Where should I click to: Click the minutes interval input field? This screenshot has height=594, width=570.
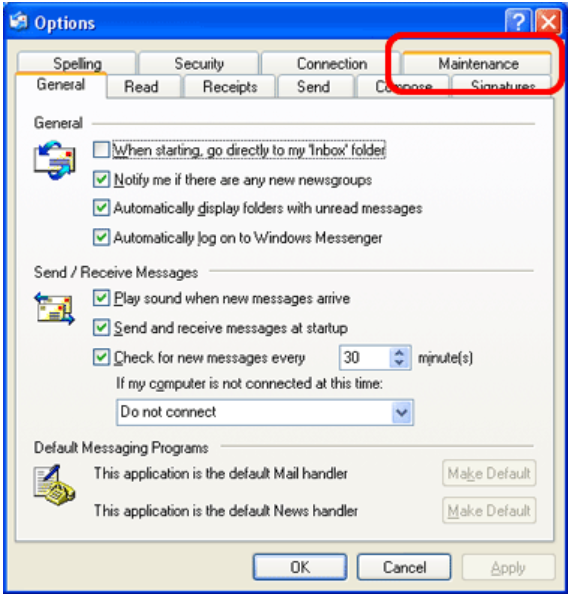coord(365,357)
